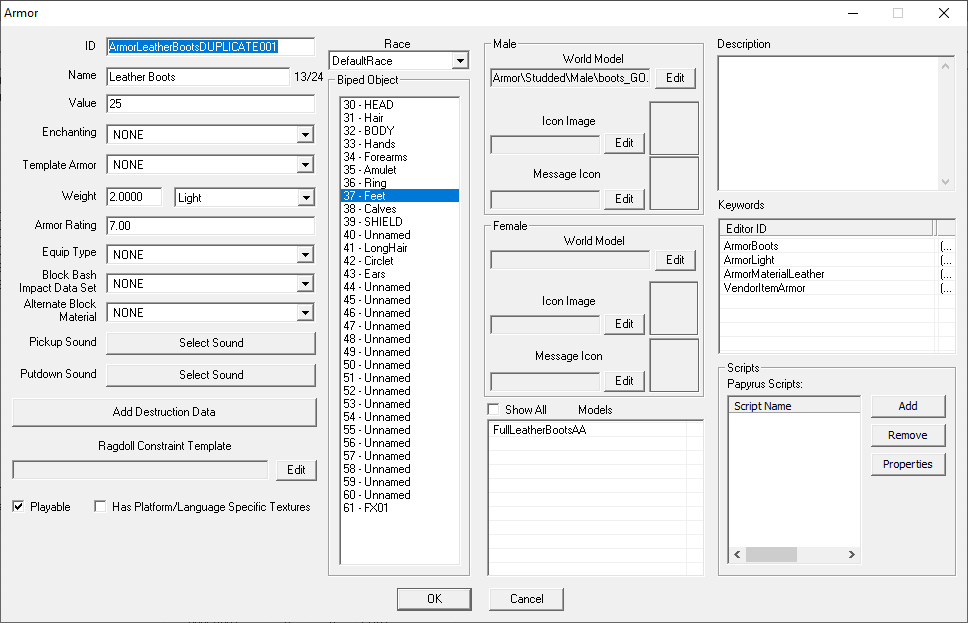
Task: Click the Pickup Sound Select Sound button
Action: coord(211,343)
